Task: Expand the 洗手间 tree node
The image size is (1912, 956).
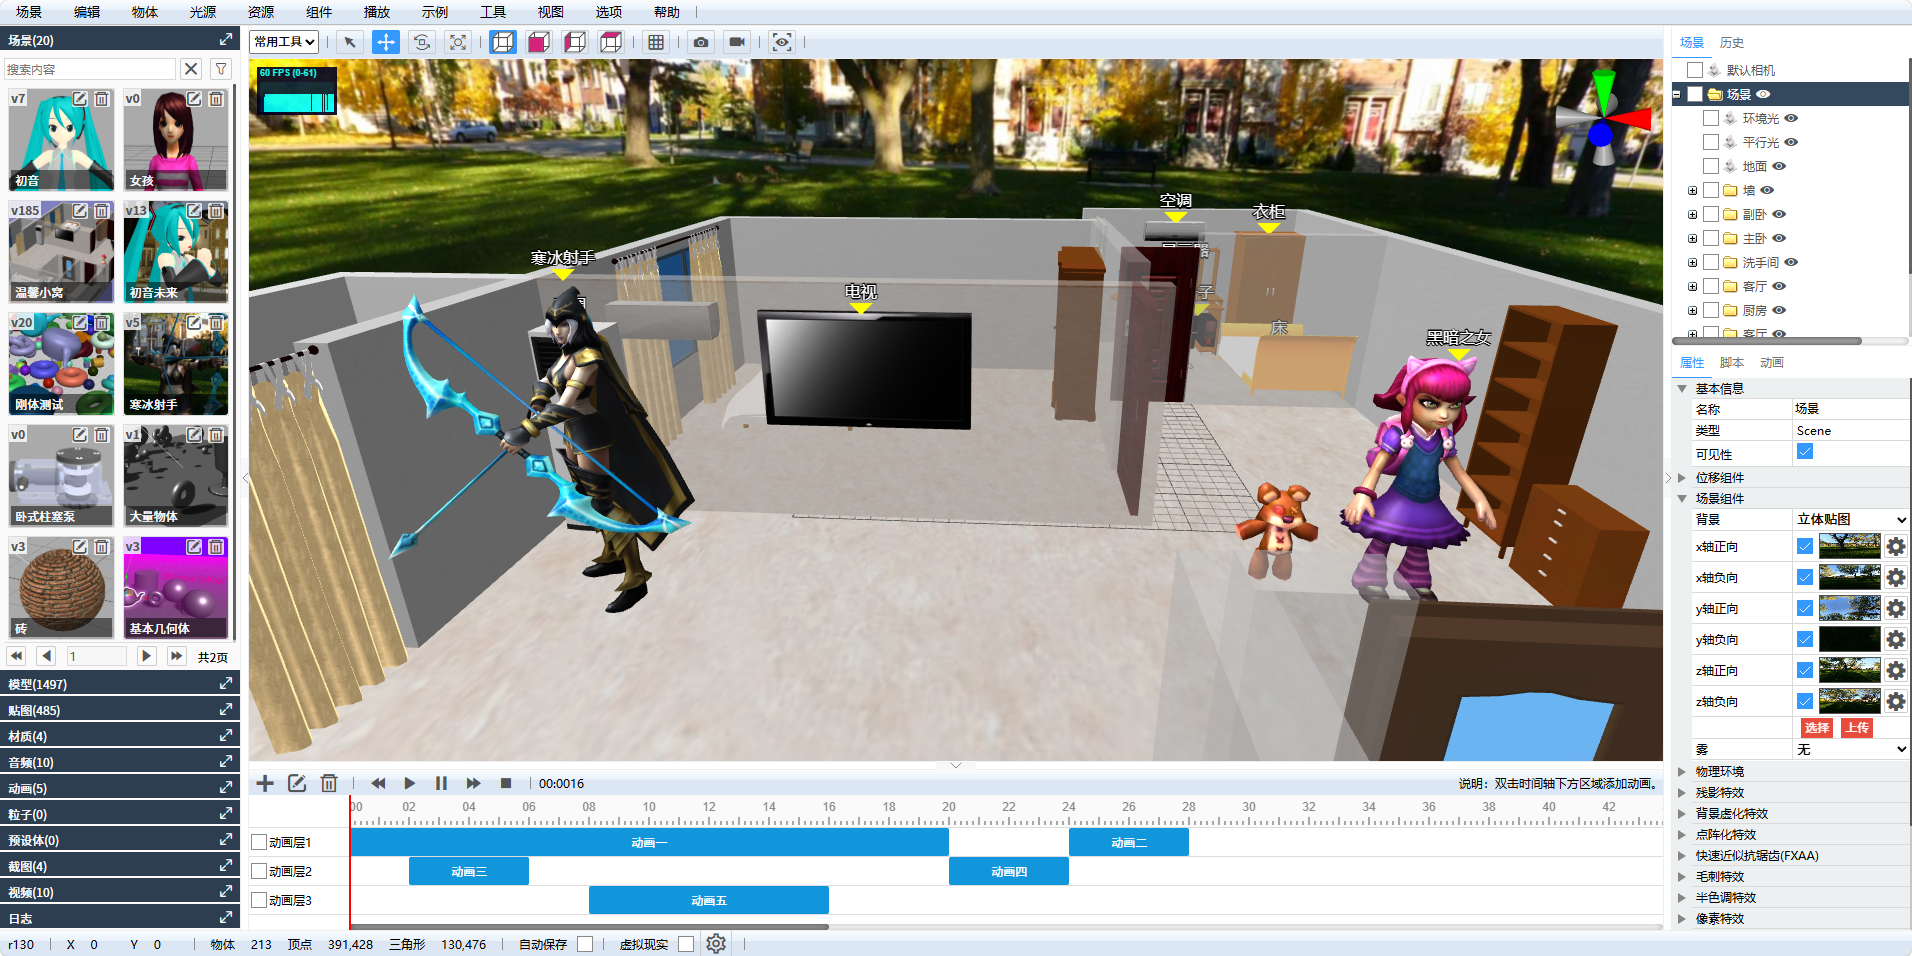Action: pos(1692,262)
